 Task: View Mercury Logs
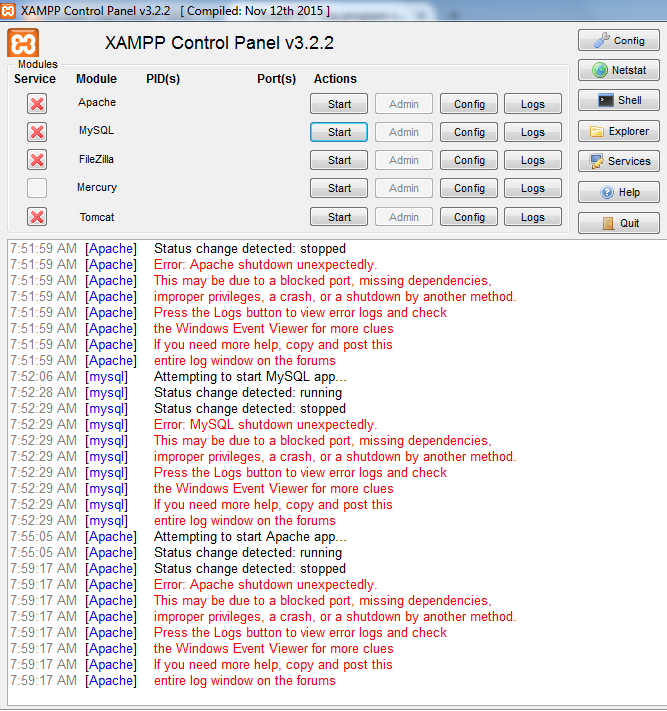tap(533, 188)
